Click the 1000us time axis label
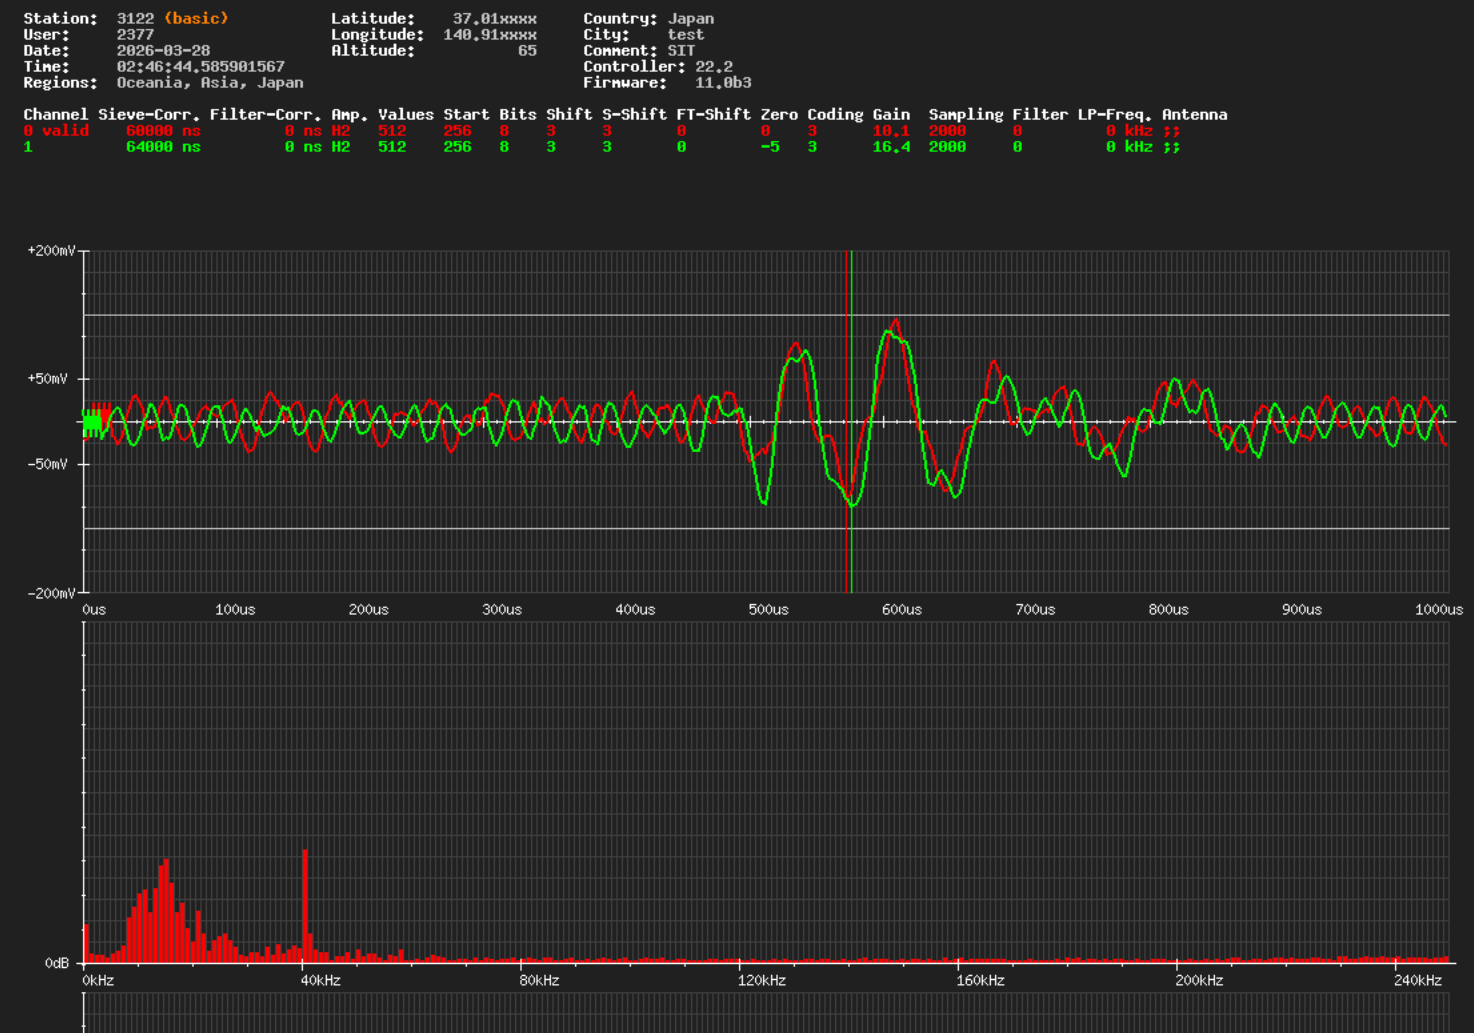Viewport: 1474px width, 1033px height. (x=1438, y=609)
